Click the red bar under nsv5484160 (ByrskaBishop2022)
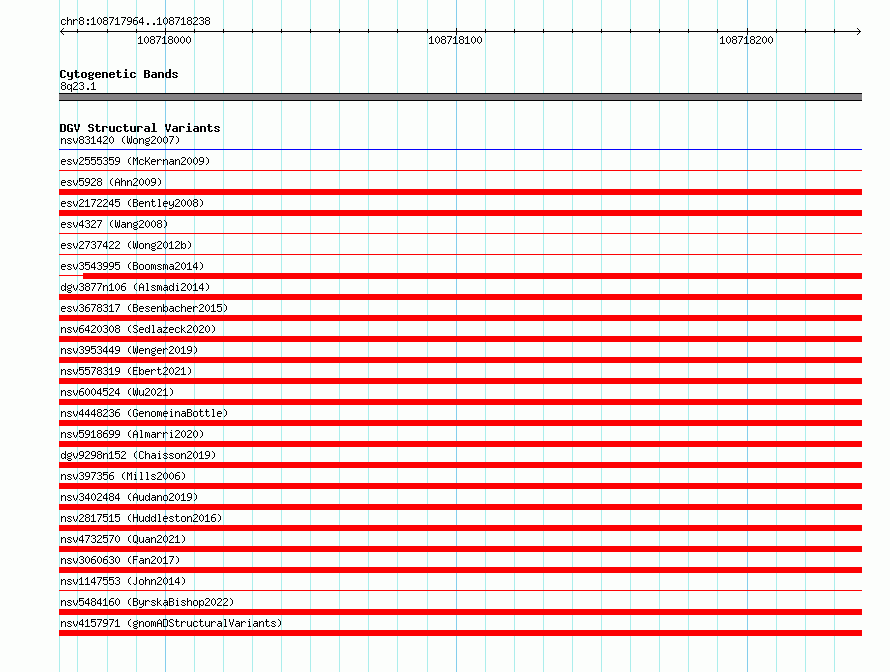The height and width of the screenshot is (672, 890). point(460,612)
